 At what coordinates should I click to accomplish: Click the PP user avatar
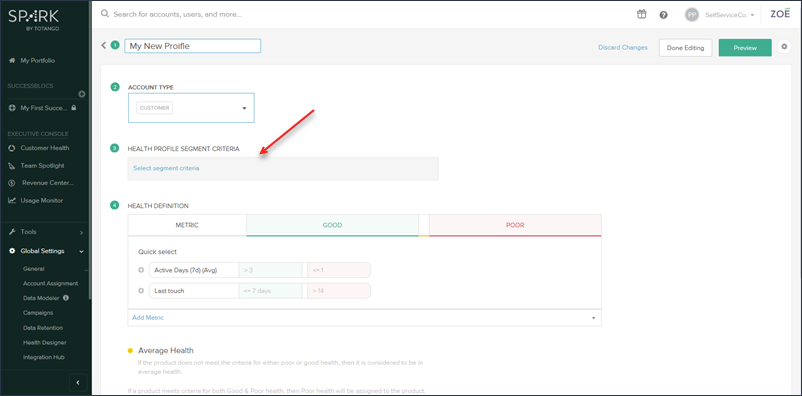(692, 15)
